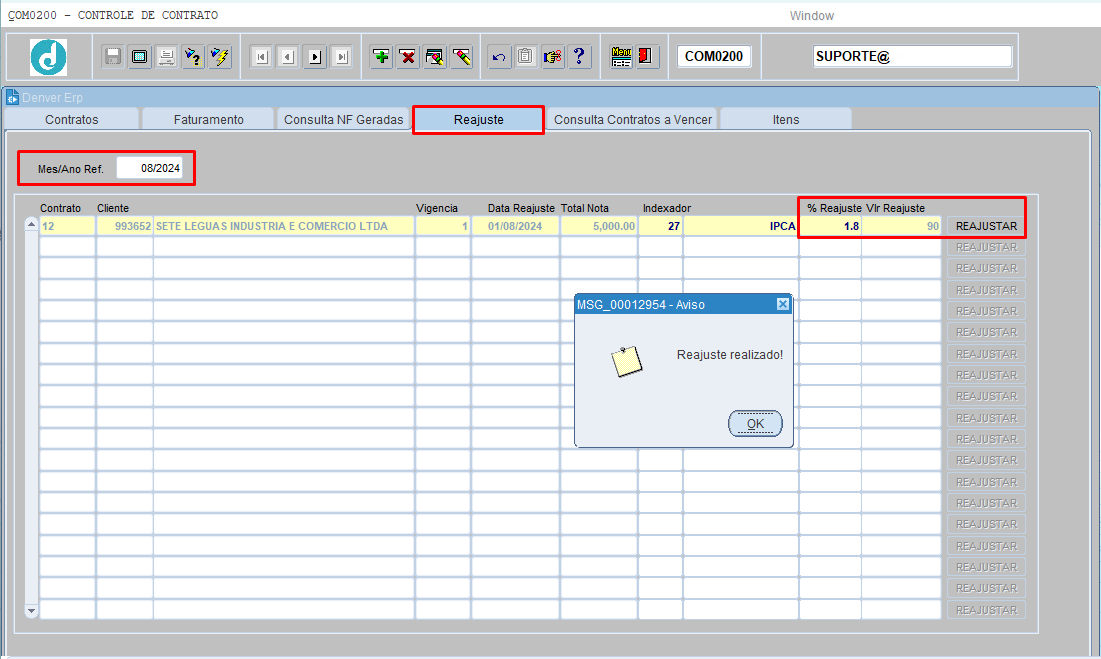Open Consulta Contratos a Vencer tab
The width and height of the screenshot is (1101, 659).
click(633, 119)
